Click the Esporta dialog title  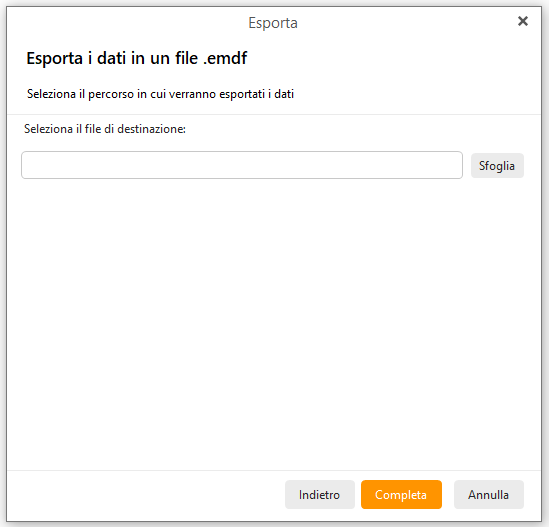tap(273, 23)
